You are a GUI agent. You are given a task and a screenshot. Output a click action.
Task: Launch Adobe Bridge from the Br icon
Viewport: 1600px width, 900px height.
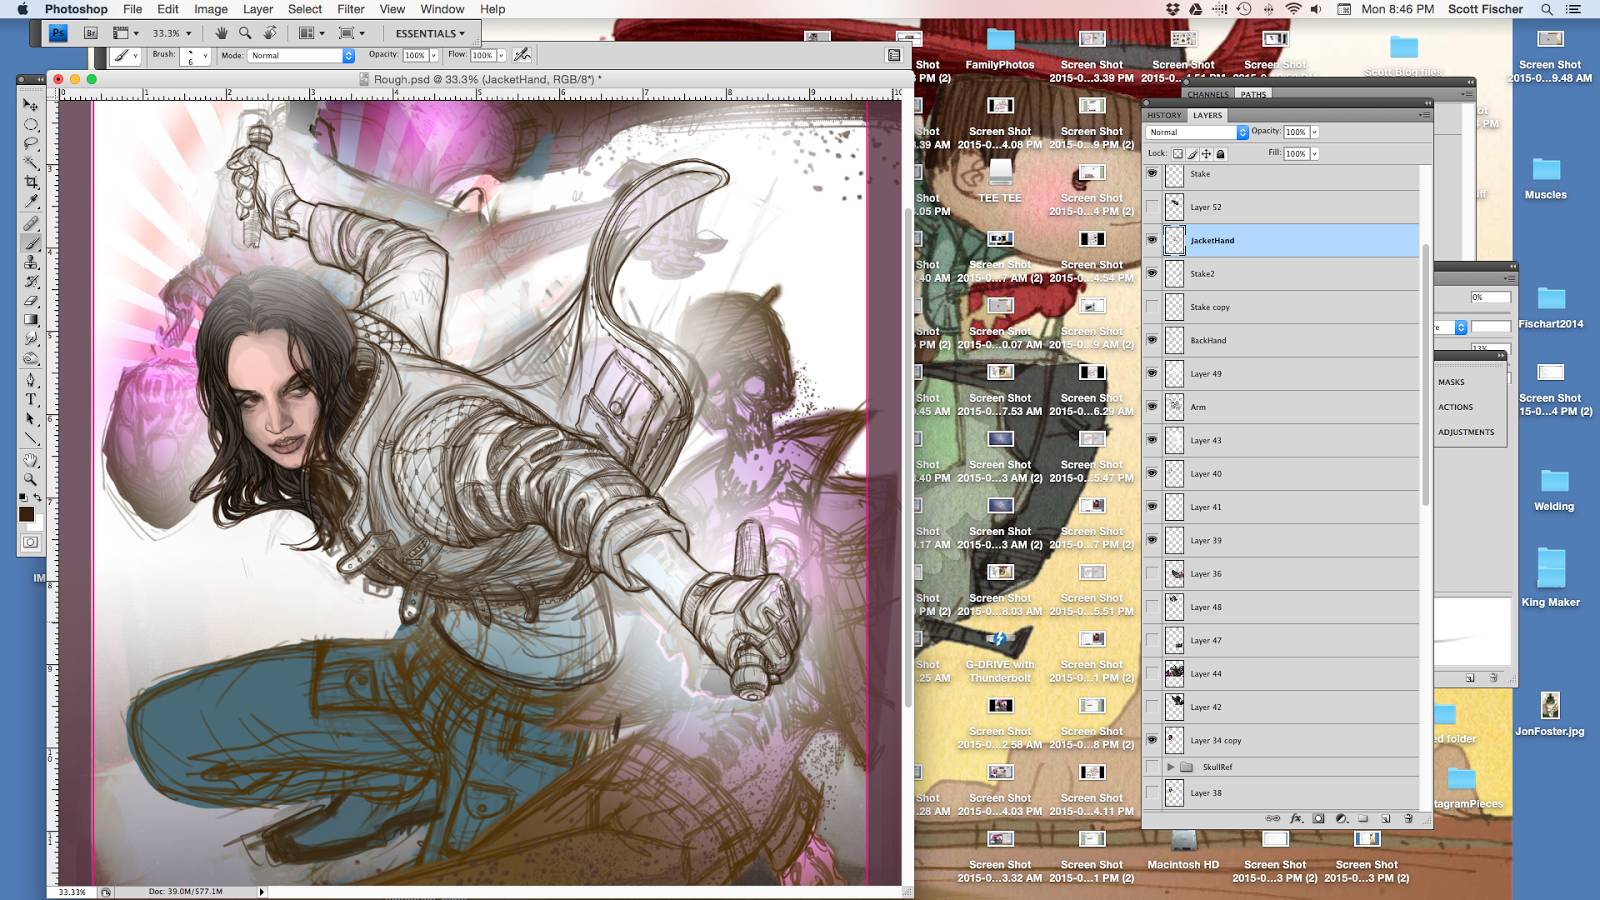click(x=90, y=33)
